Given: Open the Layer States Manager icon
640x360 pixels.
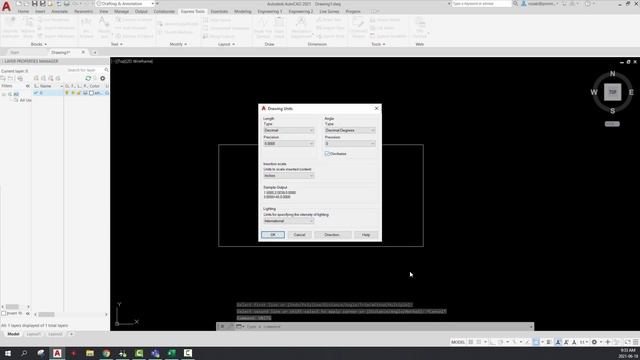Looking at the screenshot, I should coord(20,78).
